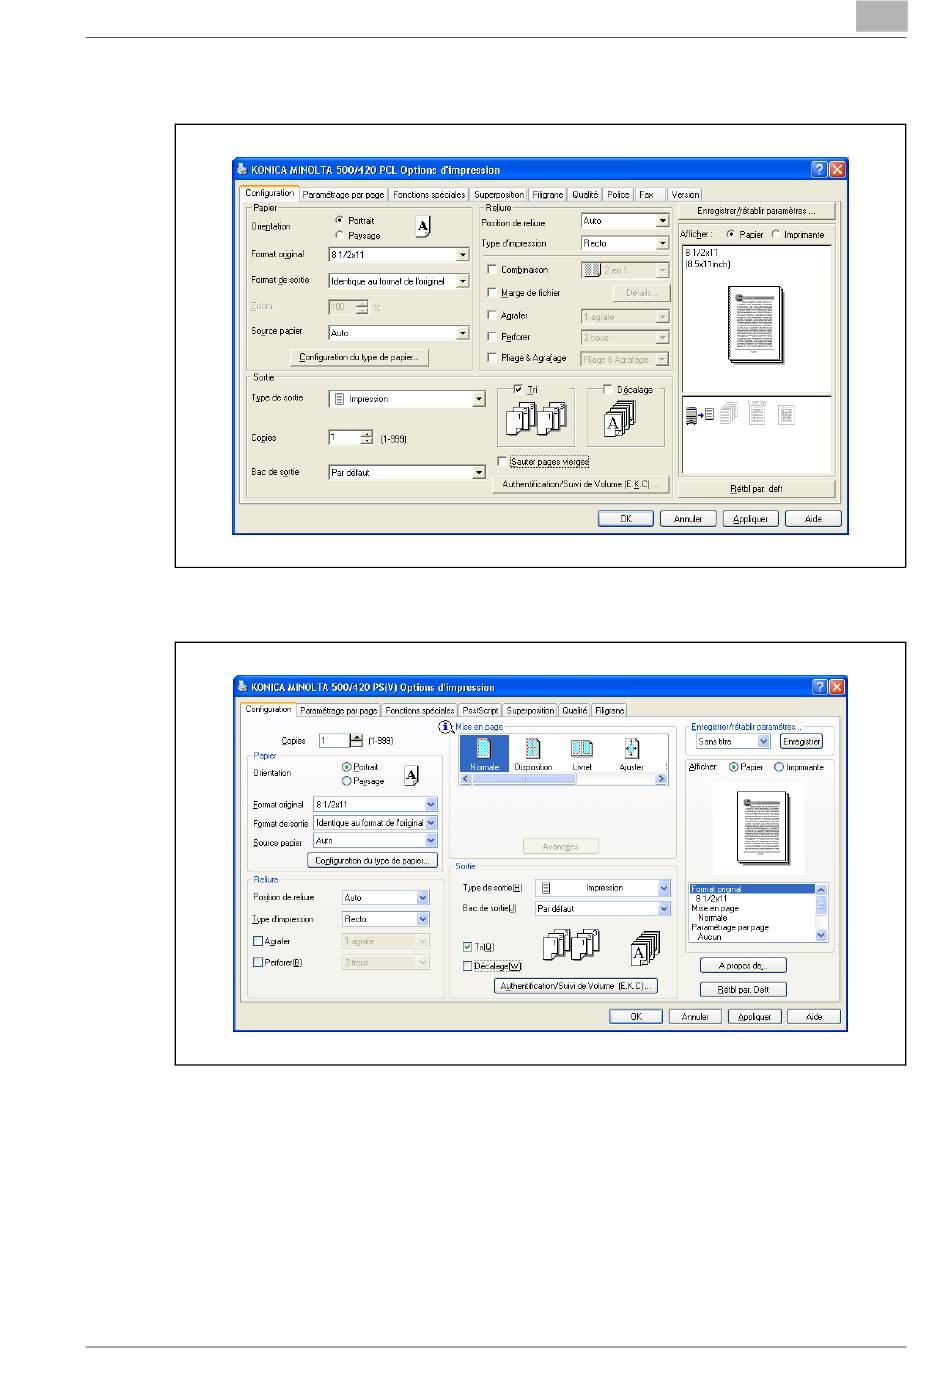This screenshot has height=1378, width=950.
Task: Enable Combinaison checkbox in PCL dialog
Action: [491, 270]
